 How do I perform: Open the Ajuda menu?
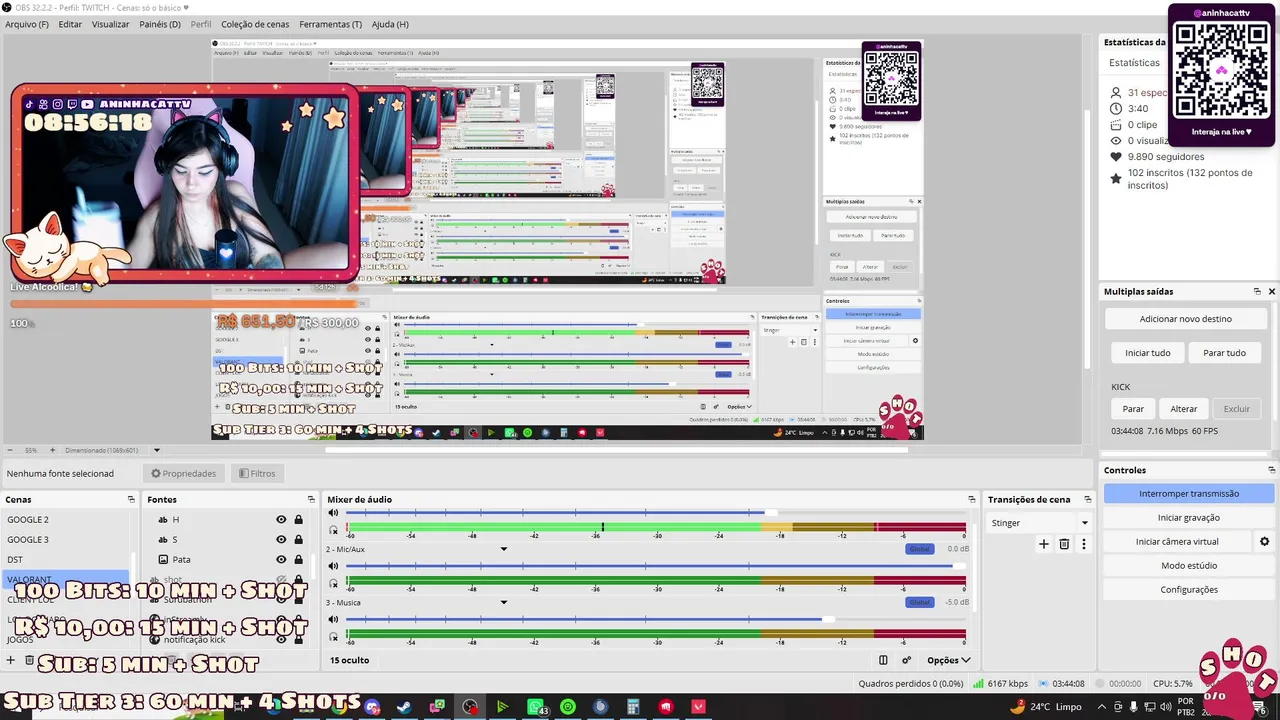(x=390, y=24)
